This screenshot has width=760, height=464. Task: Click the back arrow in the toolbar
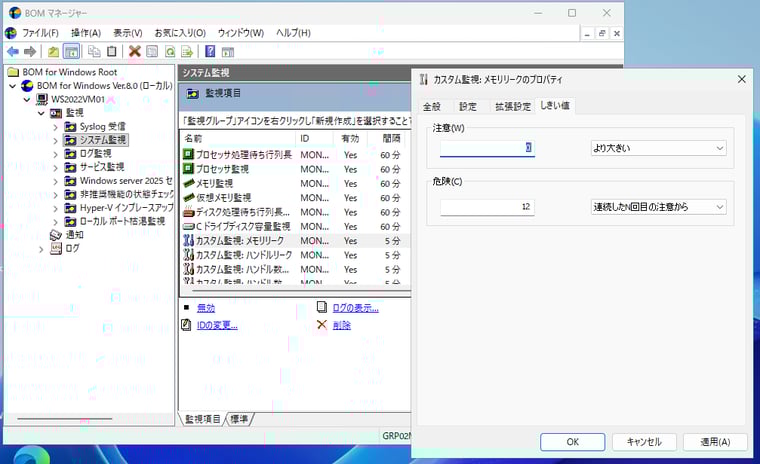[12, 51]
